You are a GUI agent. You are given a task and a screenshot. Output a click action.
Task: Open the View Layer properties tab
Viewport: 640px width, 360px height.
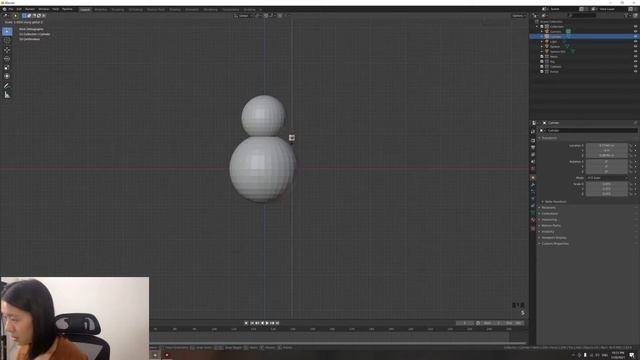533,154
